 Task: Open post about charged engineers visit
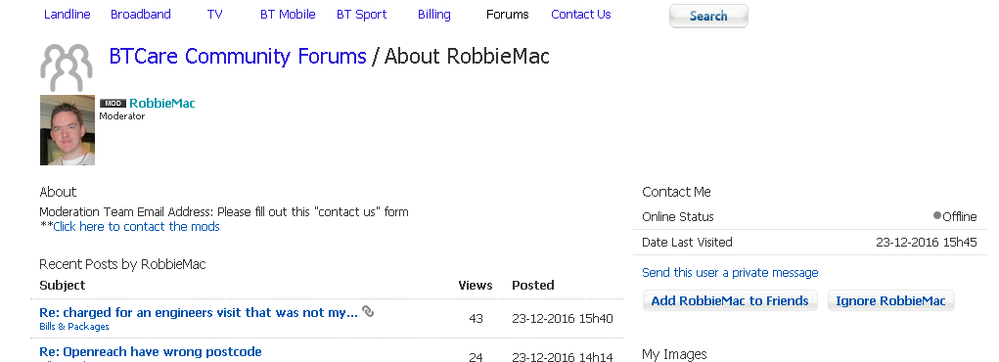[198, 312]
